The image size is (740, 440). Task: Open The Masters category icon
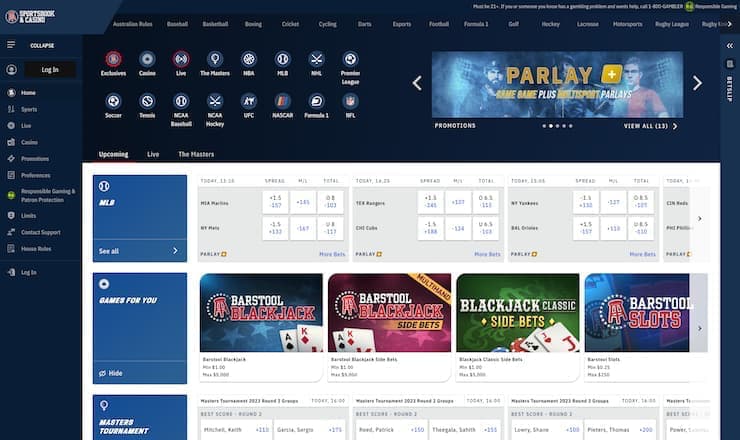click(215, 59)
